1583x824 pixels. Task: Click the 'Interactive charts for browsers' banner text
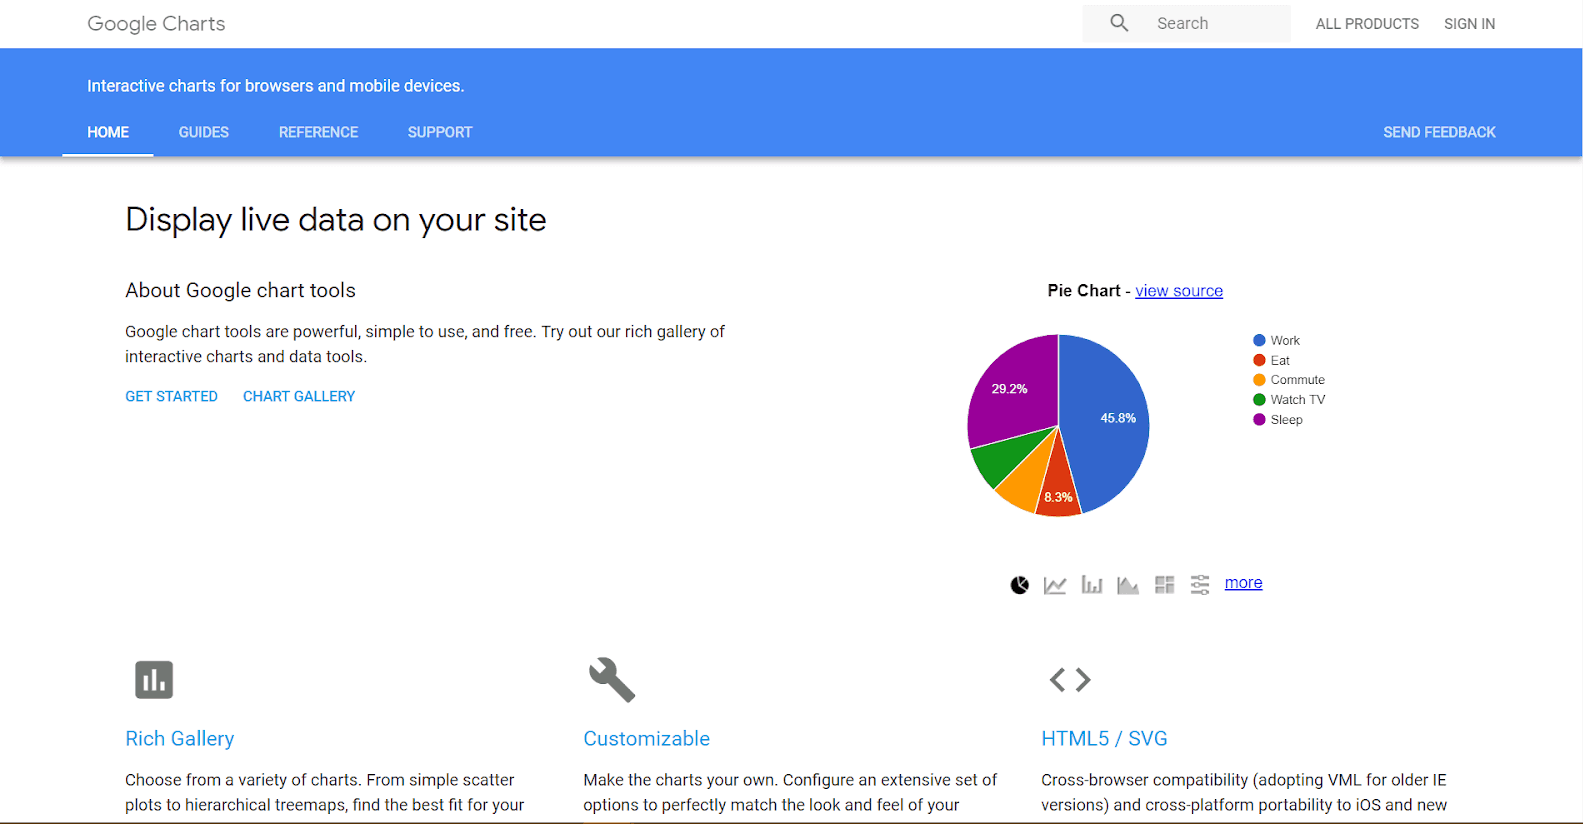275,86
